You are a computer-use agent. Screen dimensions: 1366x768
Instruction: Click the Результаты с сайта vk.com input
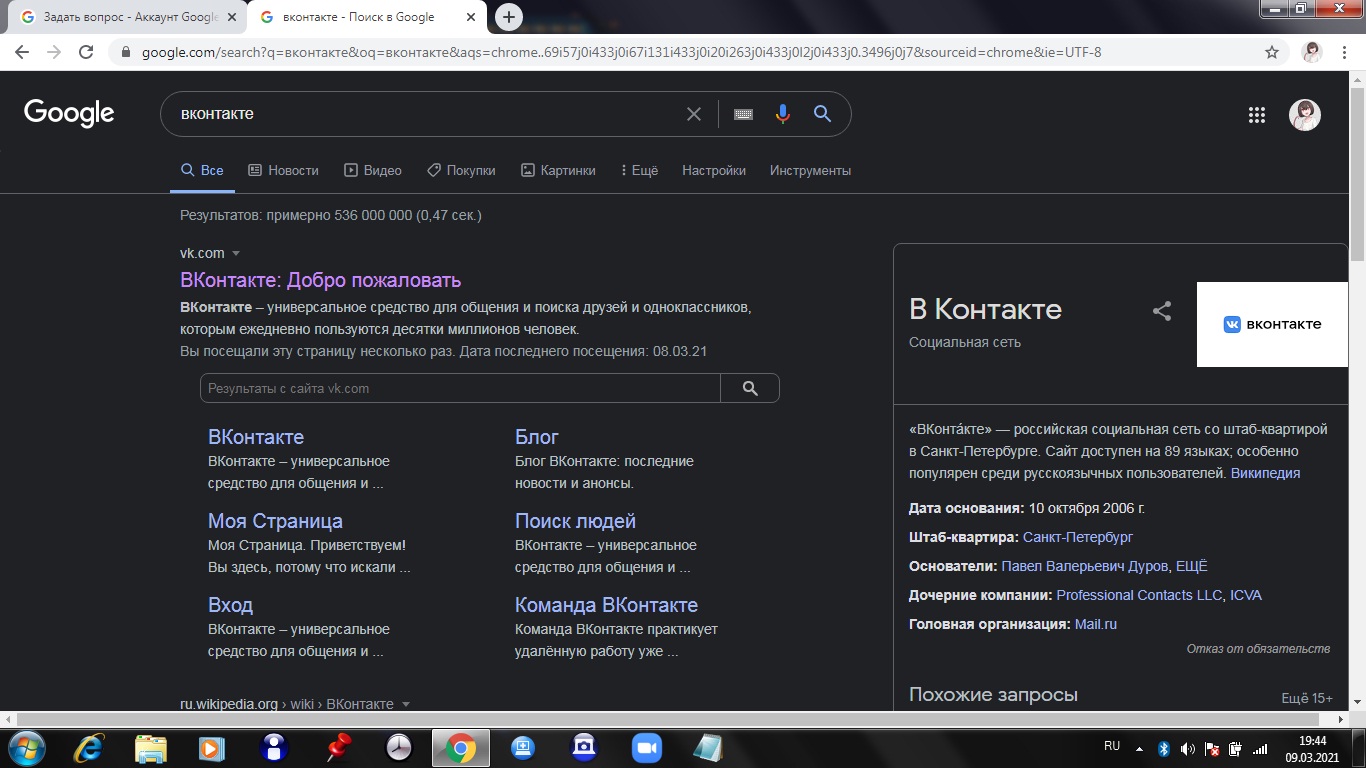tap(460, 388)
